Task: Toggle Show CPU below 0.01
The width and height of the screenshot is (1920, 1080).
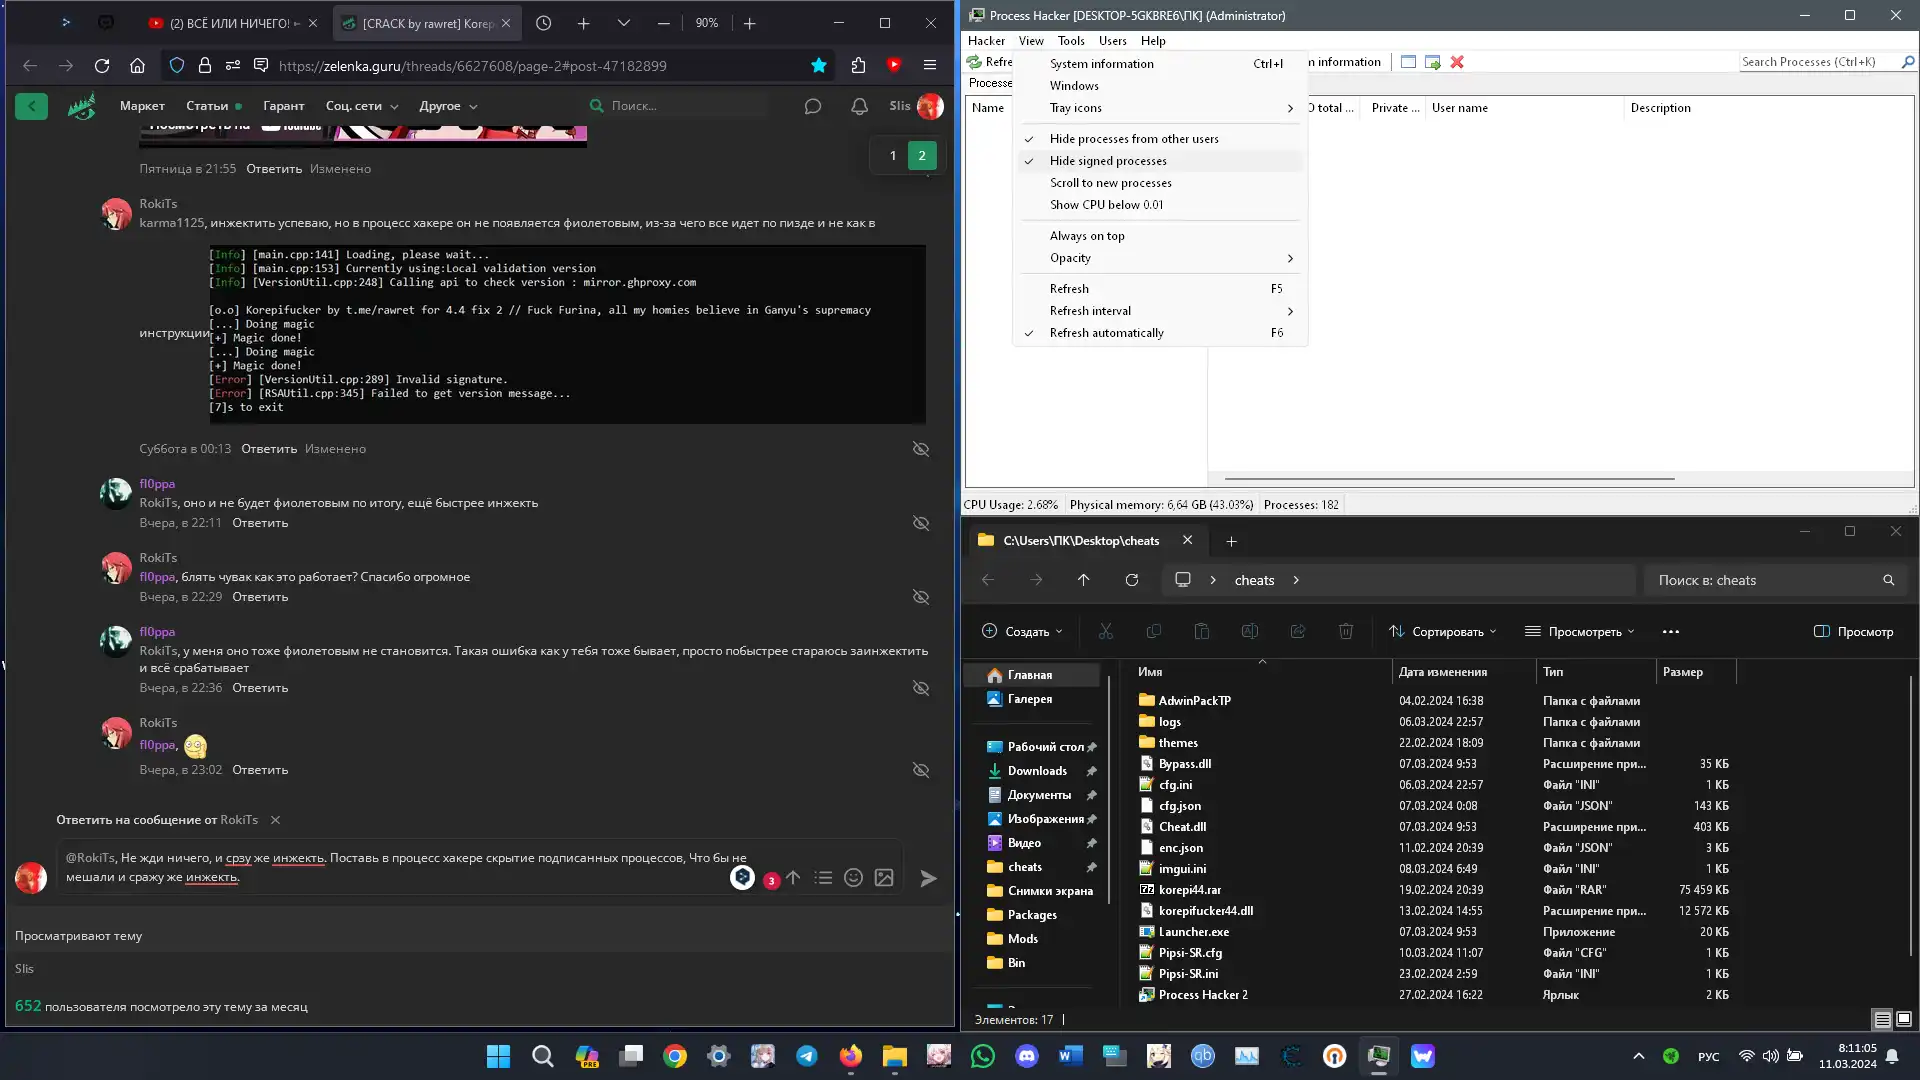Action: click(x=1160, y=205)
